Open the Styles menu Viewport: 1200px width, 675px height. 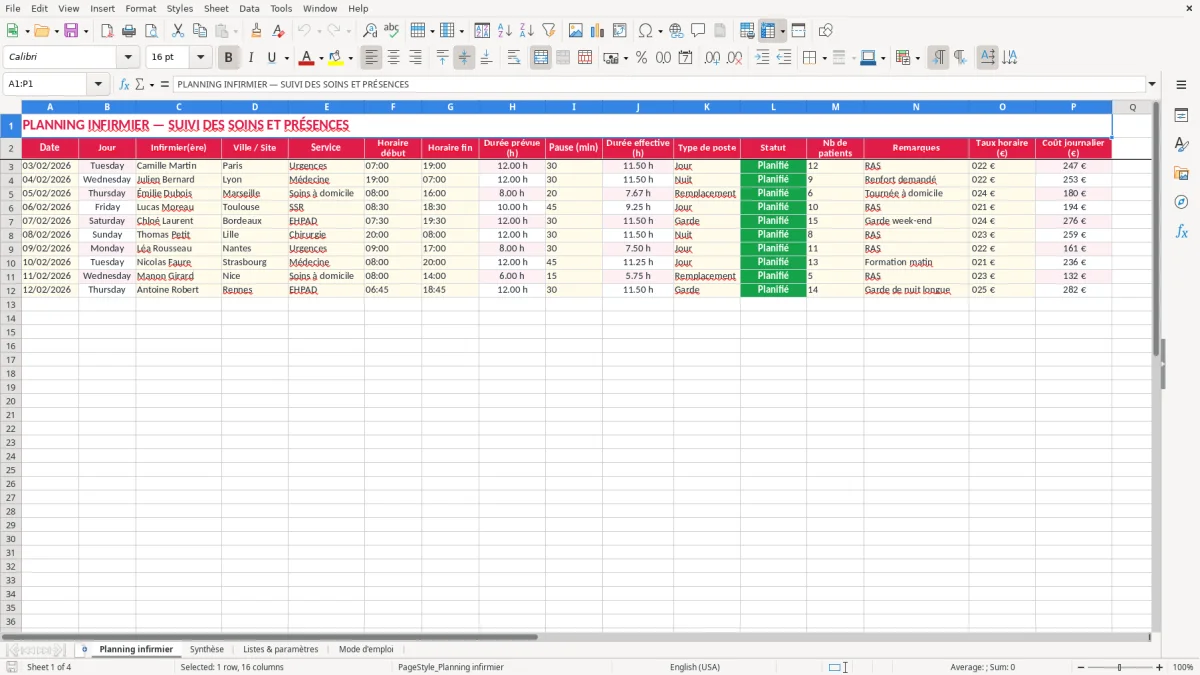(180, 8)
